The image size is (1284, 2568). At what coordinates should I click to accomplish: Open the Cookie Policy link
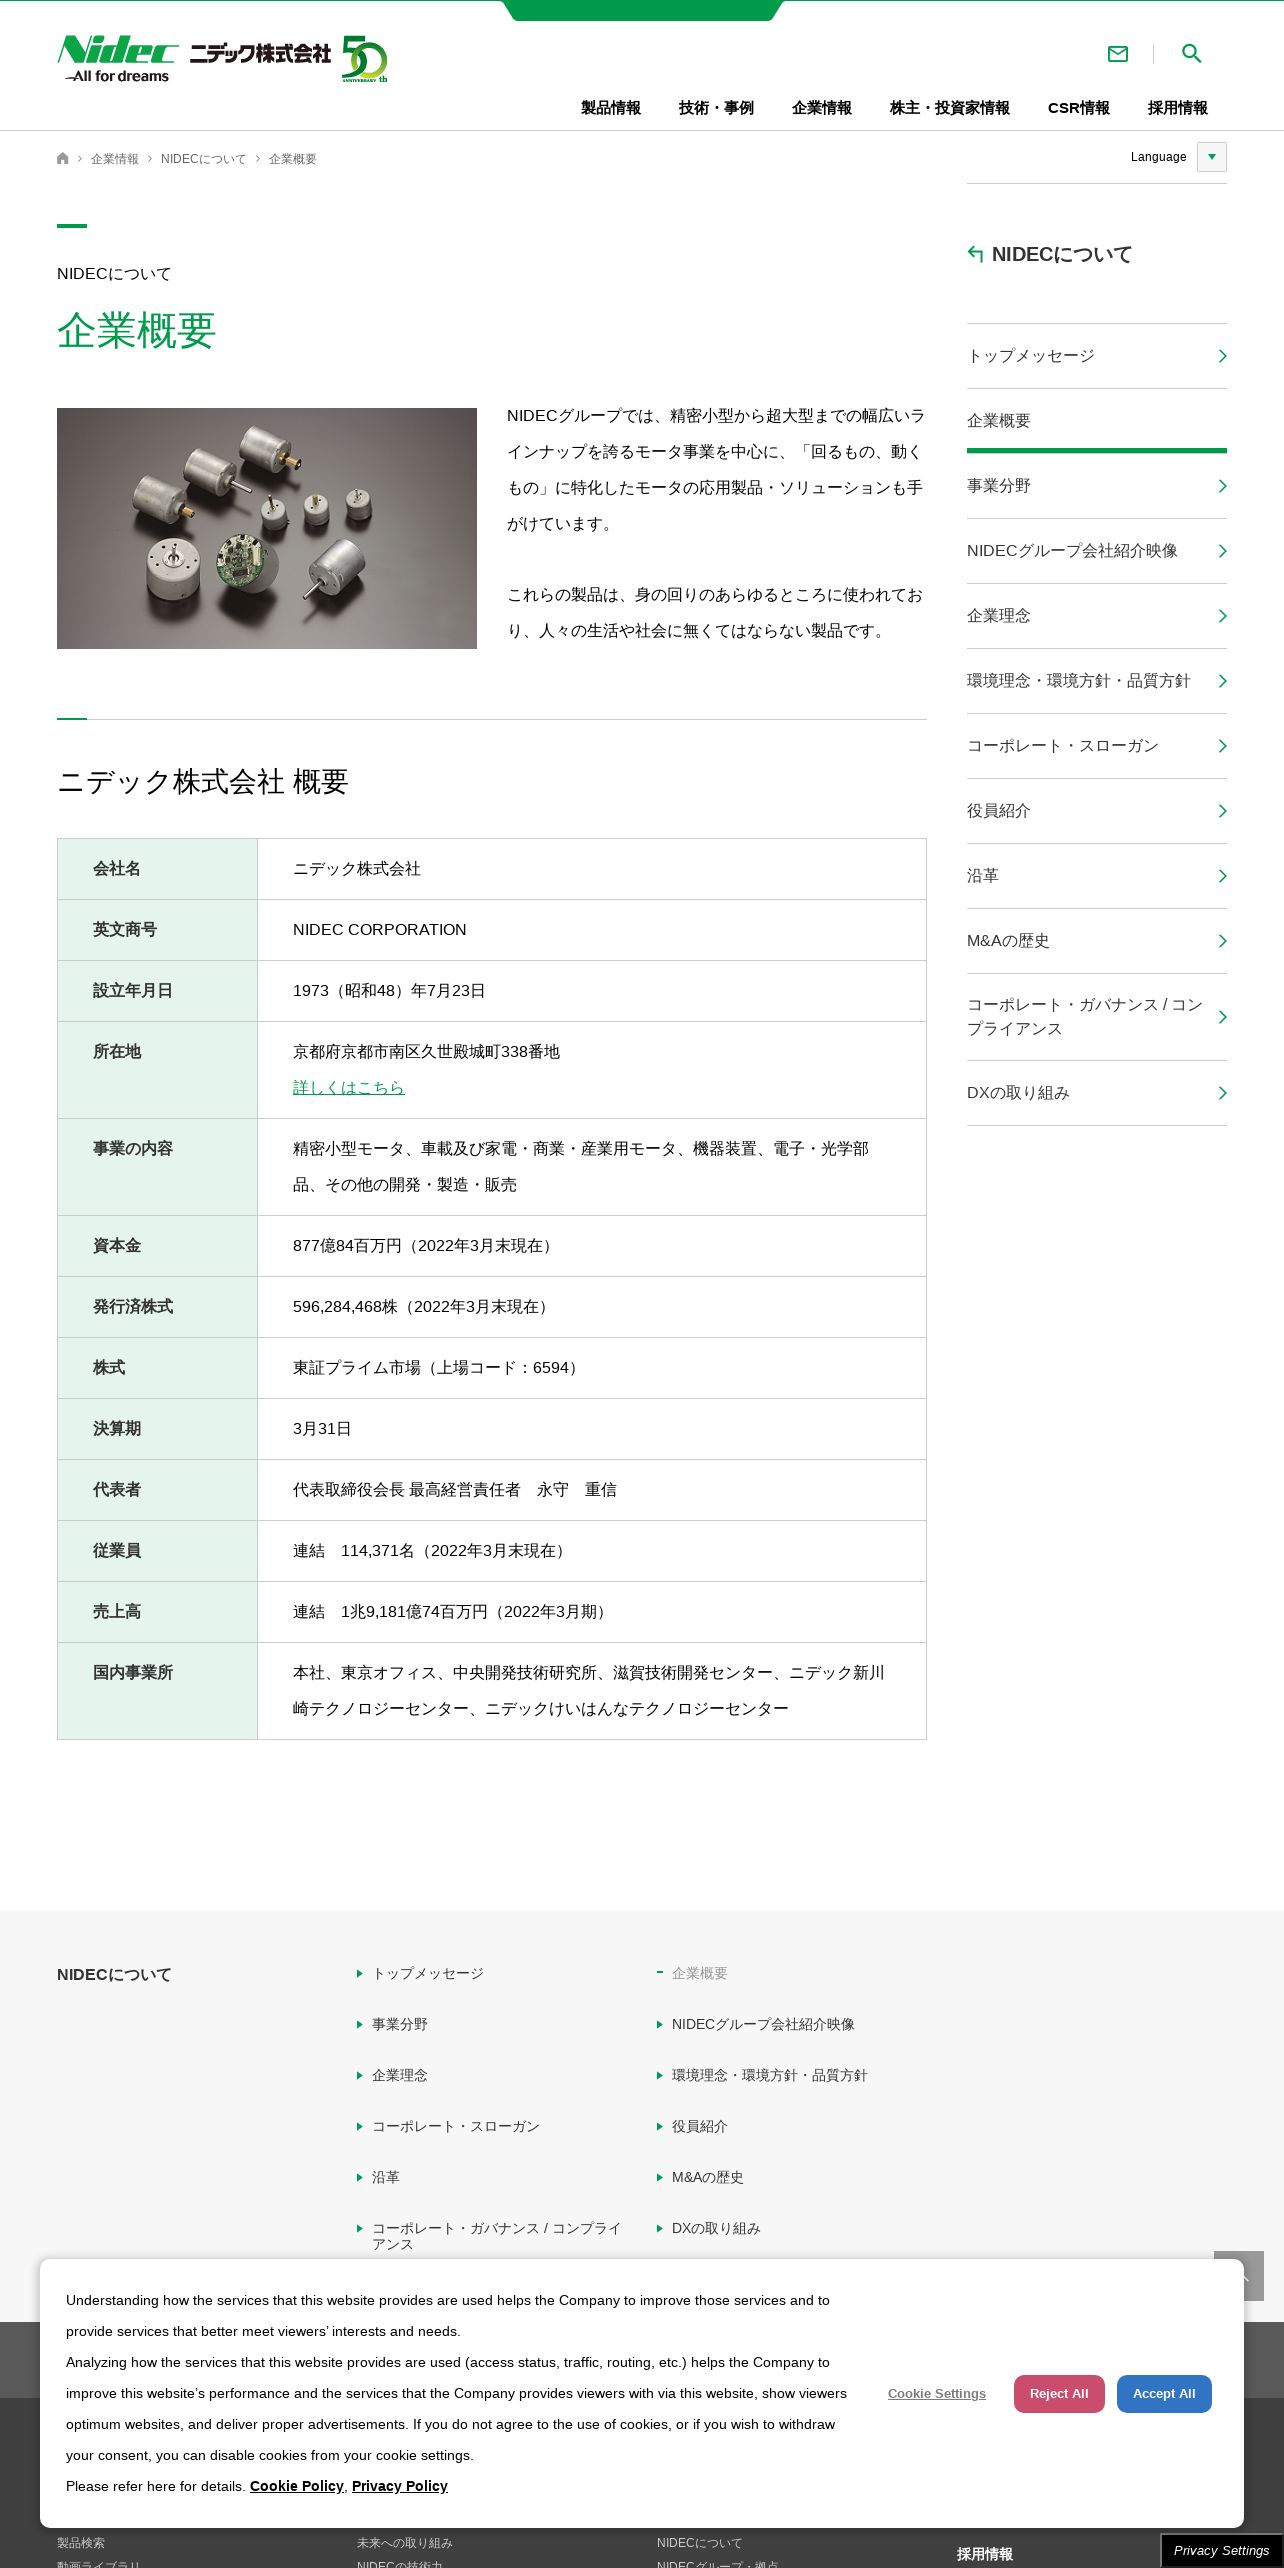coord(297,2486)
